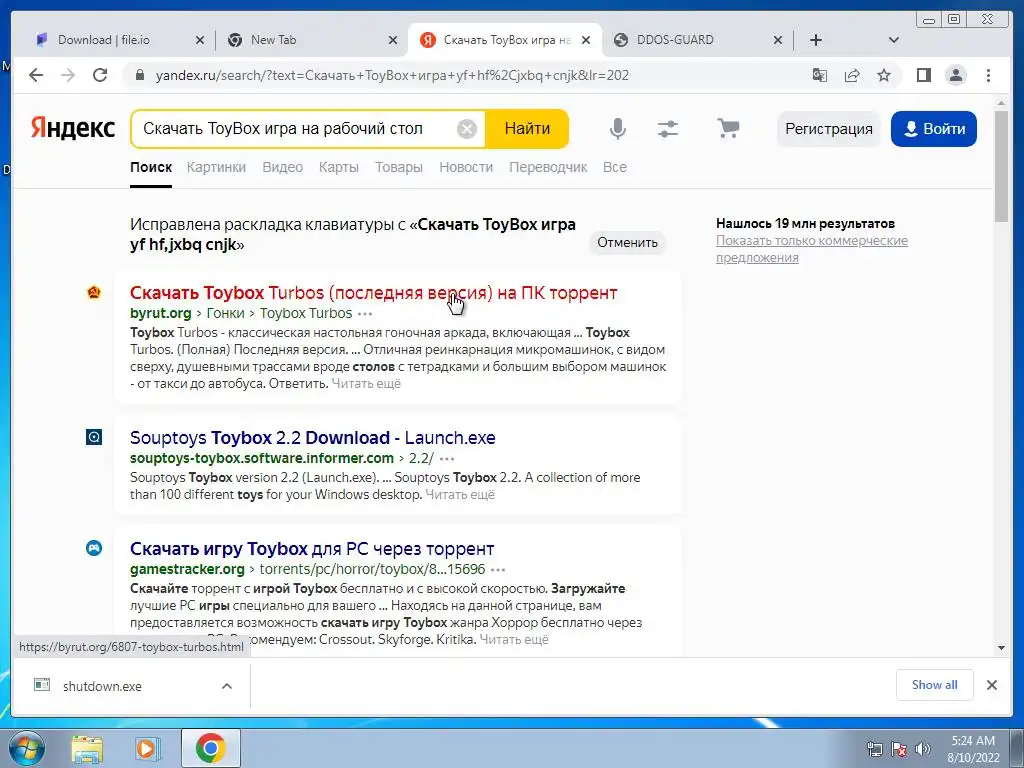Expand 'Читать ещё' for gamestracker result
The image size is (1024, 768).
click(x=514, y=639)
